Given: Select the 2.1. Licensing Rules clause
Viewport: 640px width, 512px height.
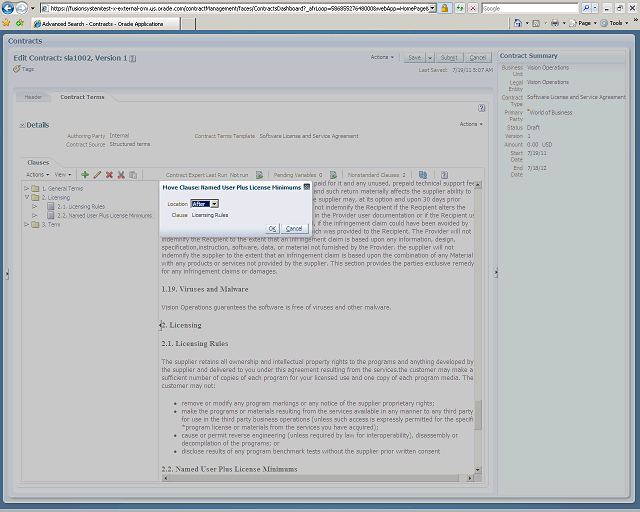Looking at the screenshot, I should coord(81,206).
